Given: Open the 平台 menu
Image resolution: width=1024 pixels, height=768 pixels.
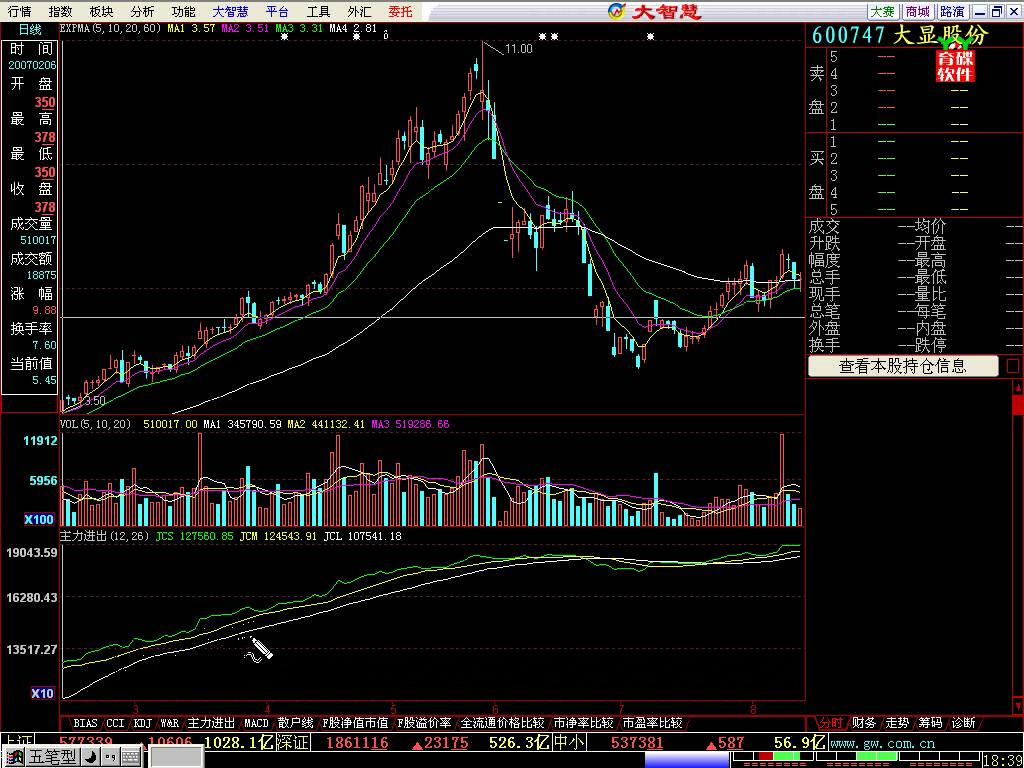Looking at the screenshot, I should tap(278, 11).
